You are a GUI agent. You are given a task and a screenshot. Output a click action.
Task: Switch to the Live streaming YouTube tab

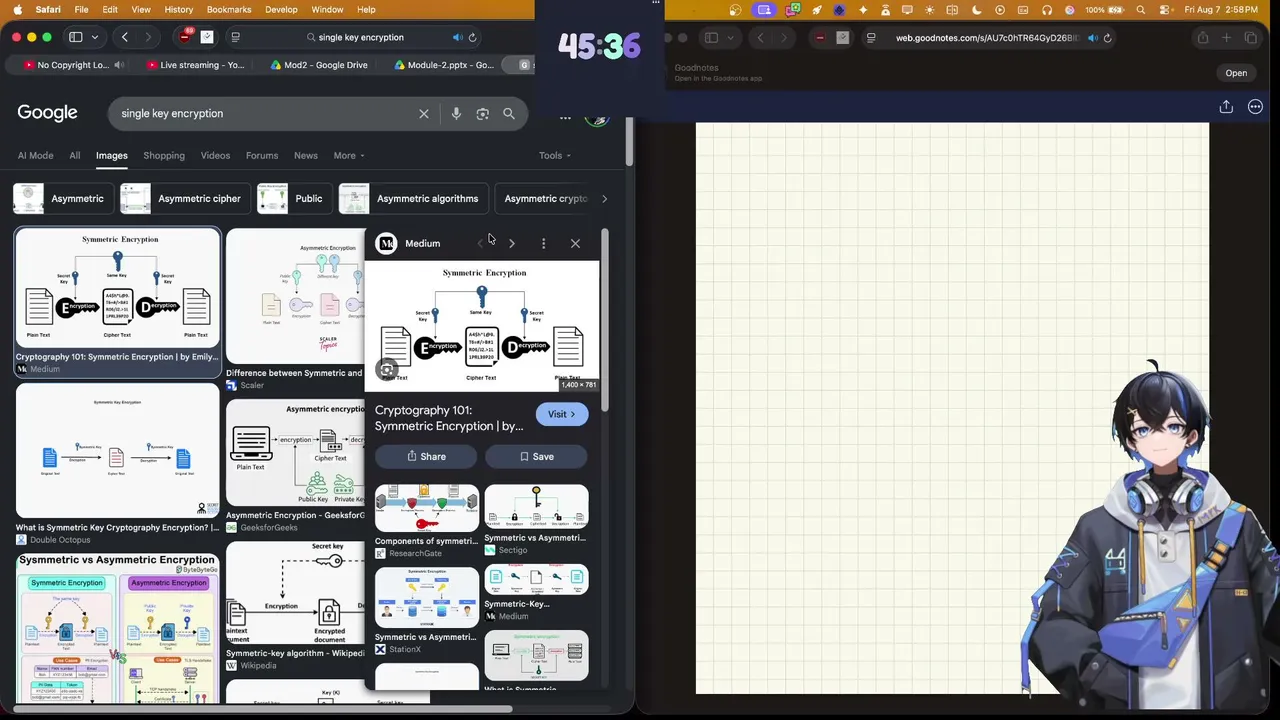[x=195, y=65]
